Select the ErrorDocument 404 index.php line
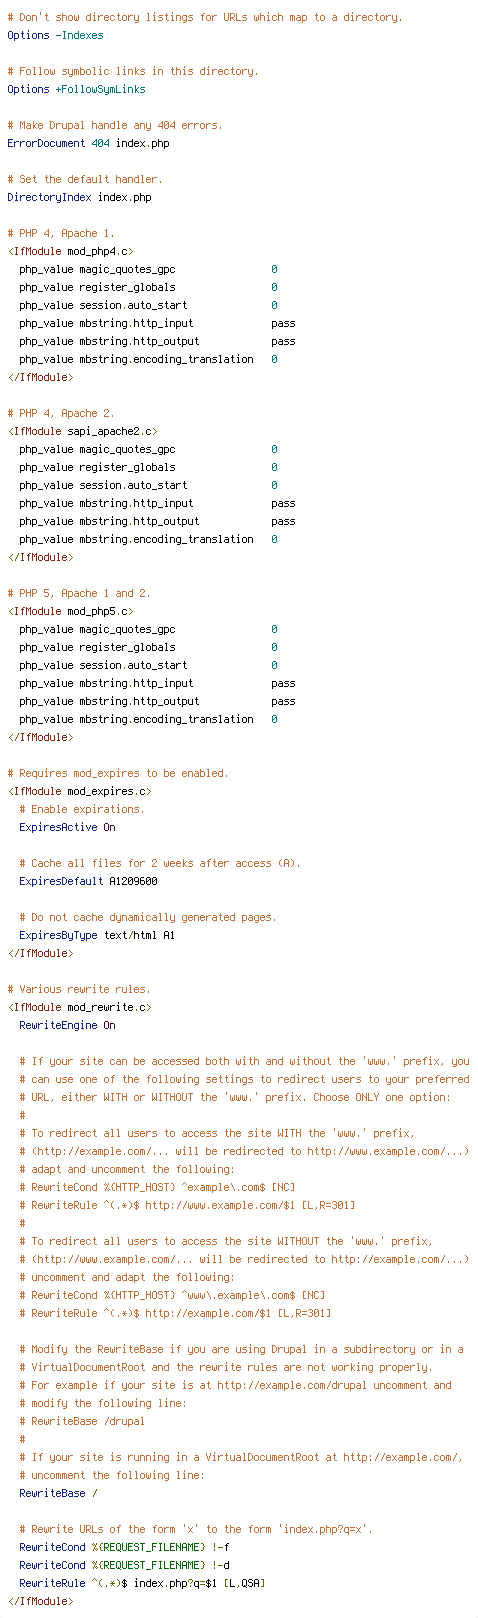478x1618 pixels. point(88,143)
